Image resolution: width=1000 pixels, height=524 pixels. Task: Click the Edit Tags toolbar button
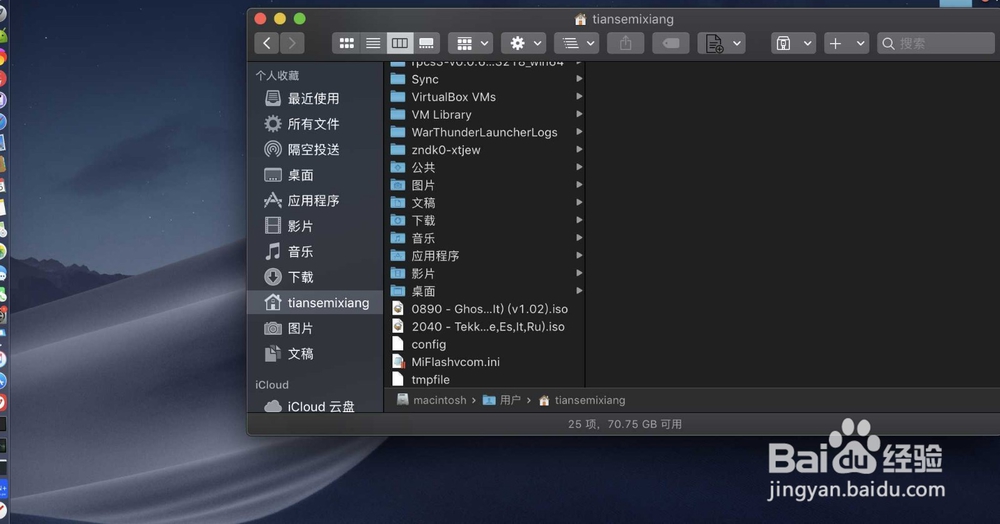click(670, 43)
